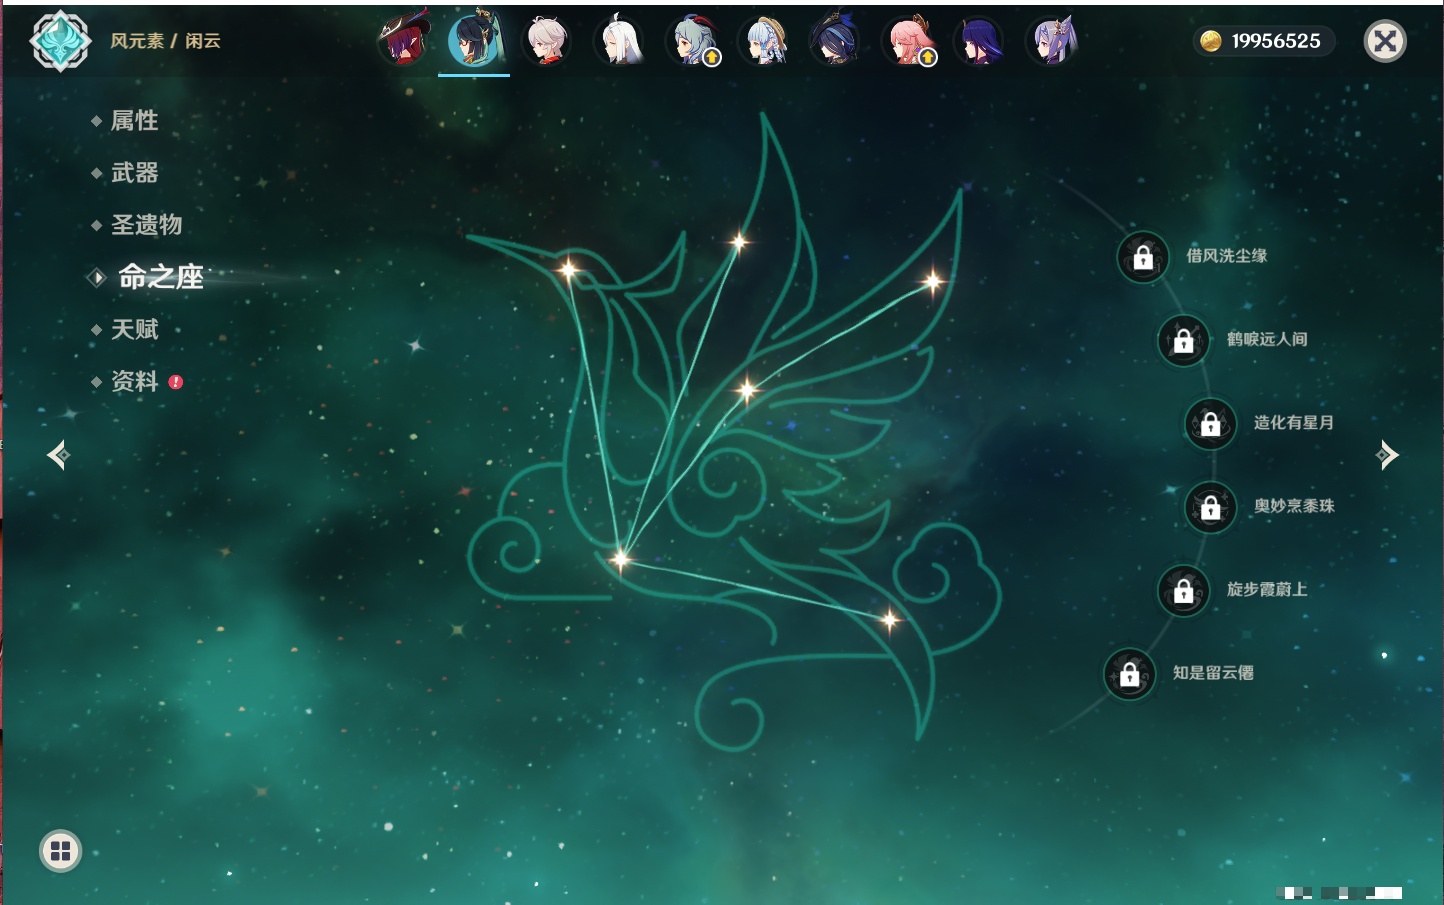Click the 风元素 / 闲云 title text

[x=165, y=41]
